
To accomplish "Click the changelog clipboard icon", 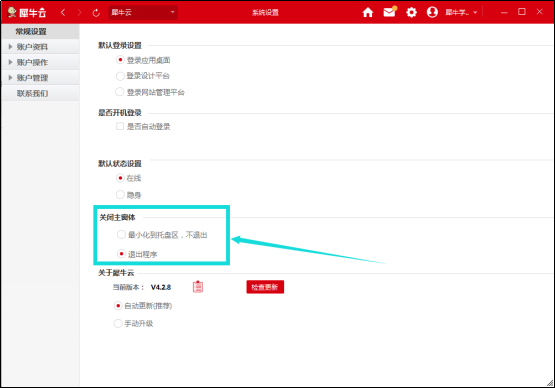I will tap(198, 287).
